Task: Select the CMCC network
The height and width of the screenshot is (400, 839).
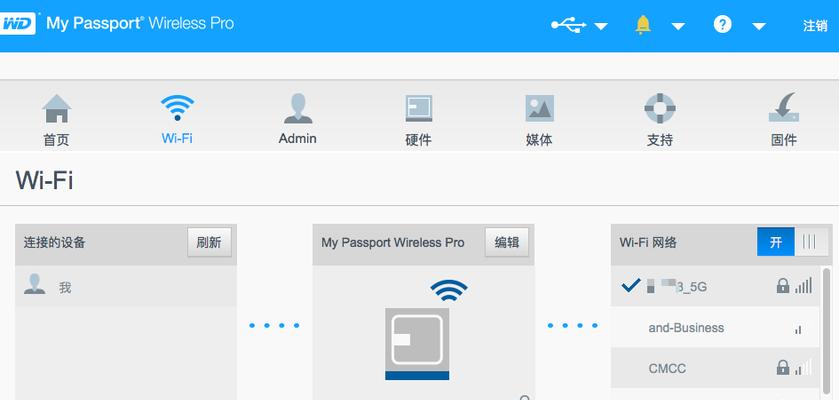Action: click(715, 368)
